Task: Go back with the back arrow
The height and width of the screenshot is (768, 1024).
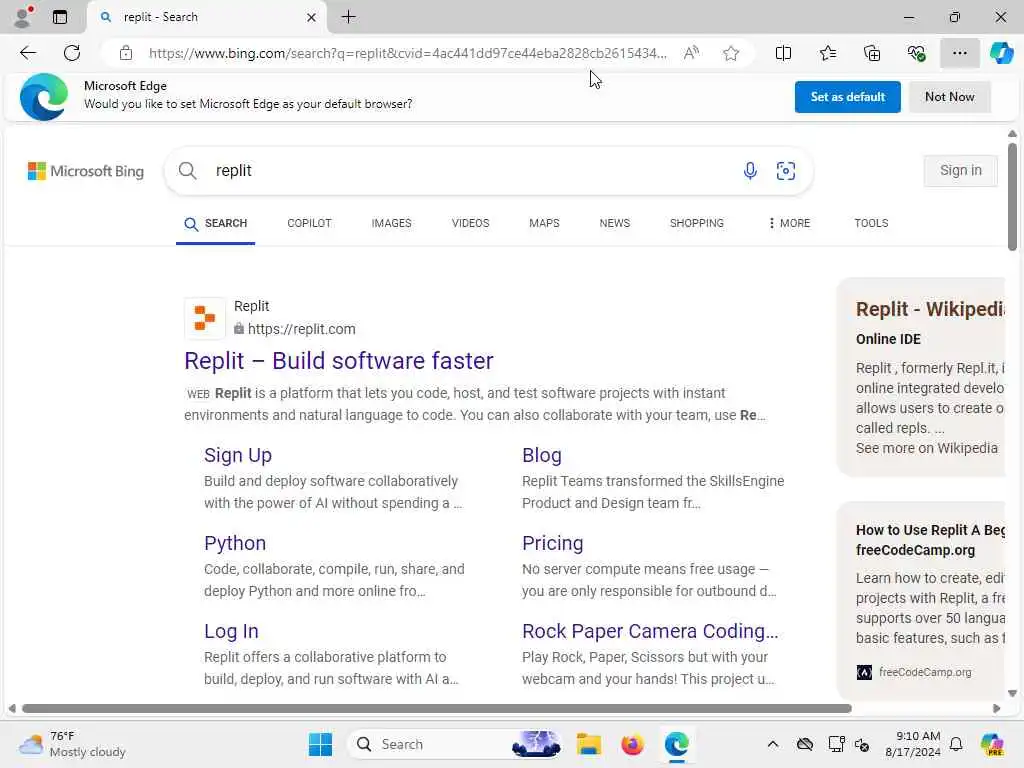Action: (28, 53)
